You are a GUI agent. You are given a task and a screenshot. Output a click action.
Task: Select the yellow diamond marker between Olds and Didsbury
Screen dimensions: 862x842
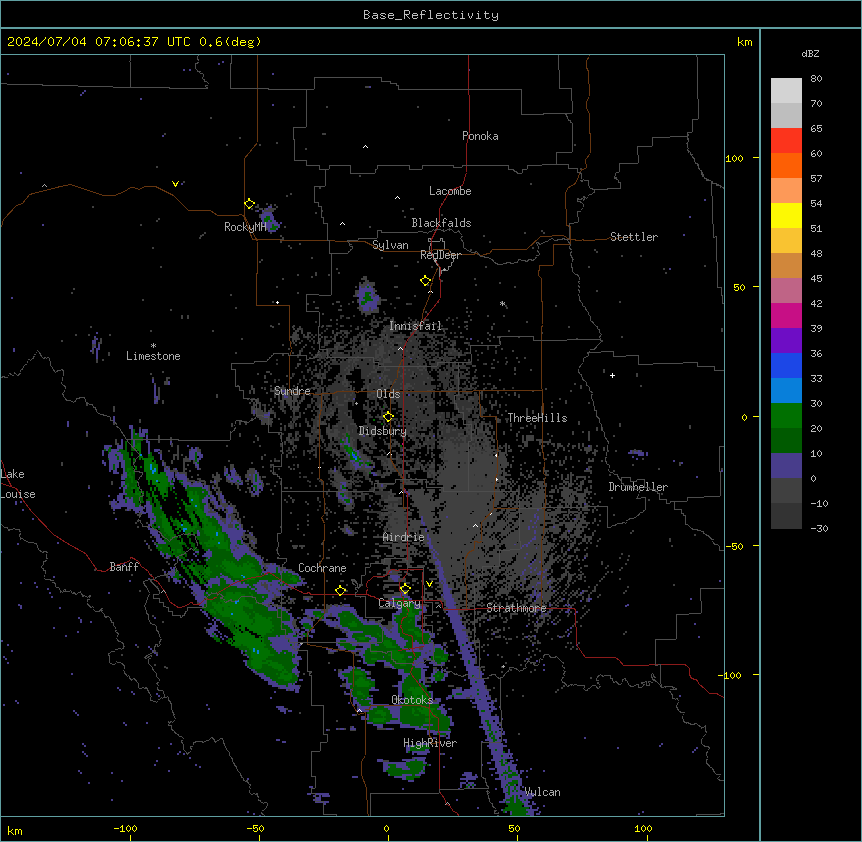(x=388, y=417)
